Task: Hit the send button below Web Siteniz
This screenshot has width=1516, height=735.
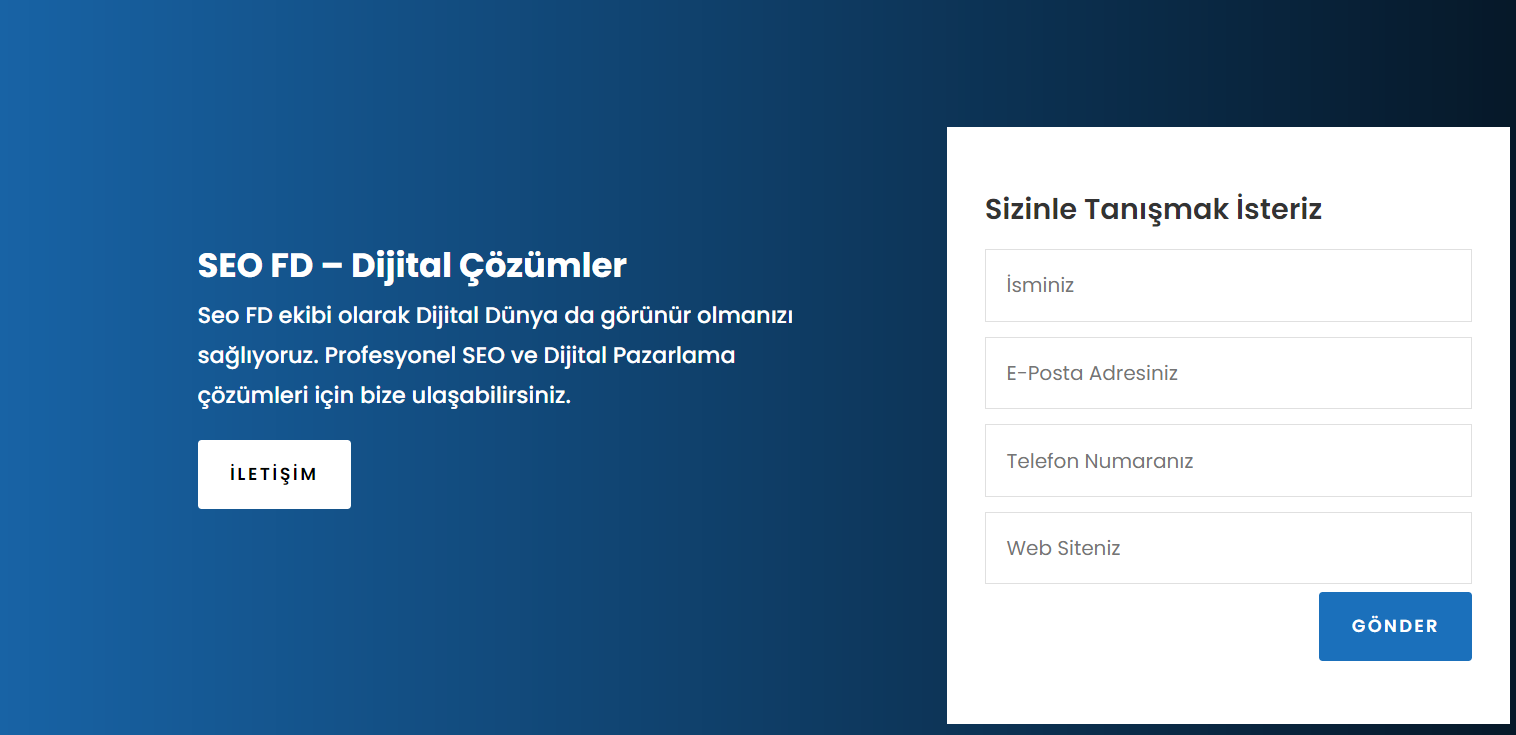Action: [x=1394, y=626]
